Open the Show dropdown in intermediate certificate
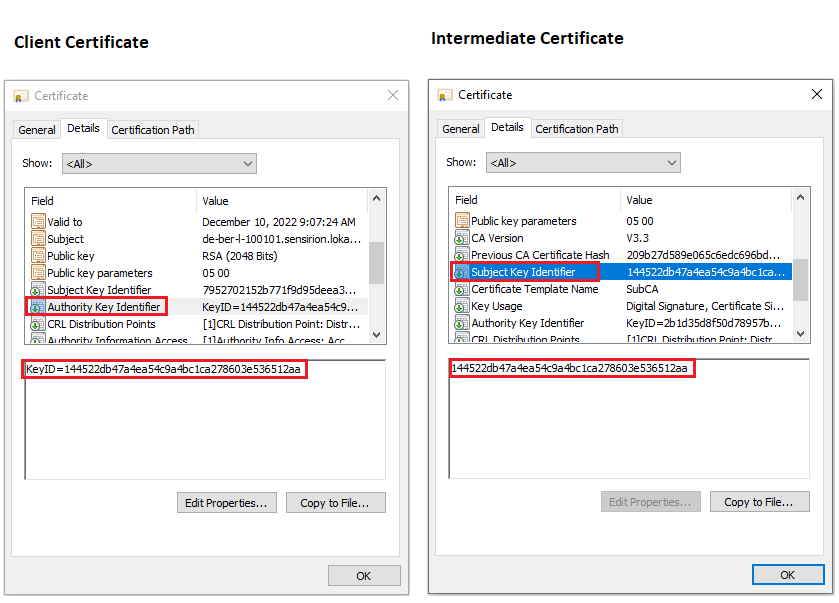 583,163
